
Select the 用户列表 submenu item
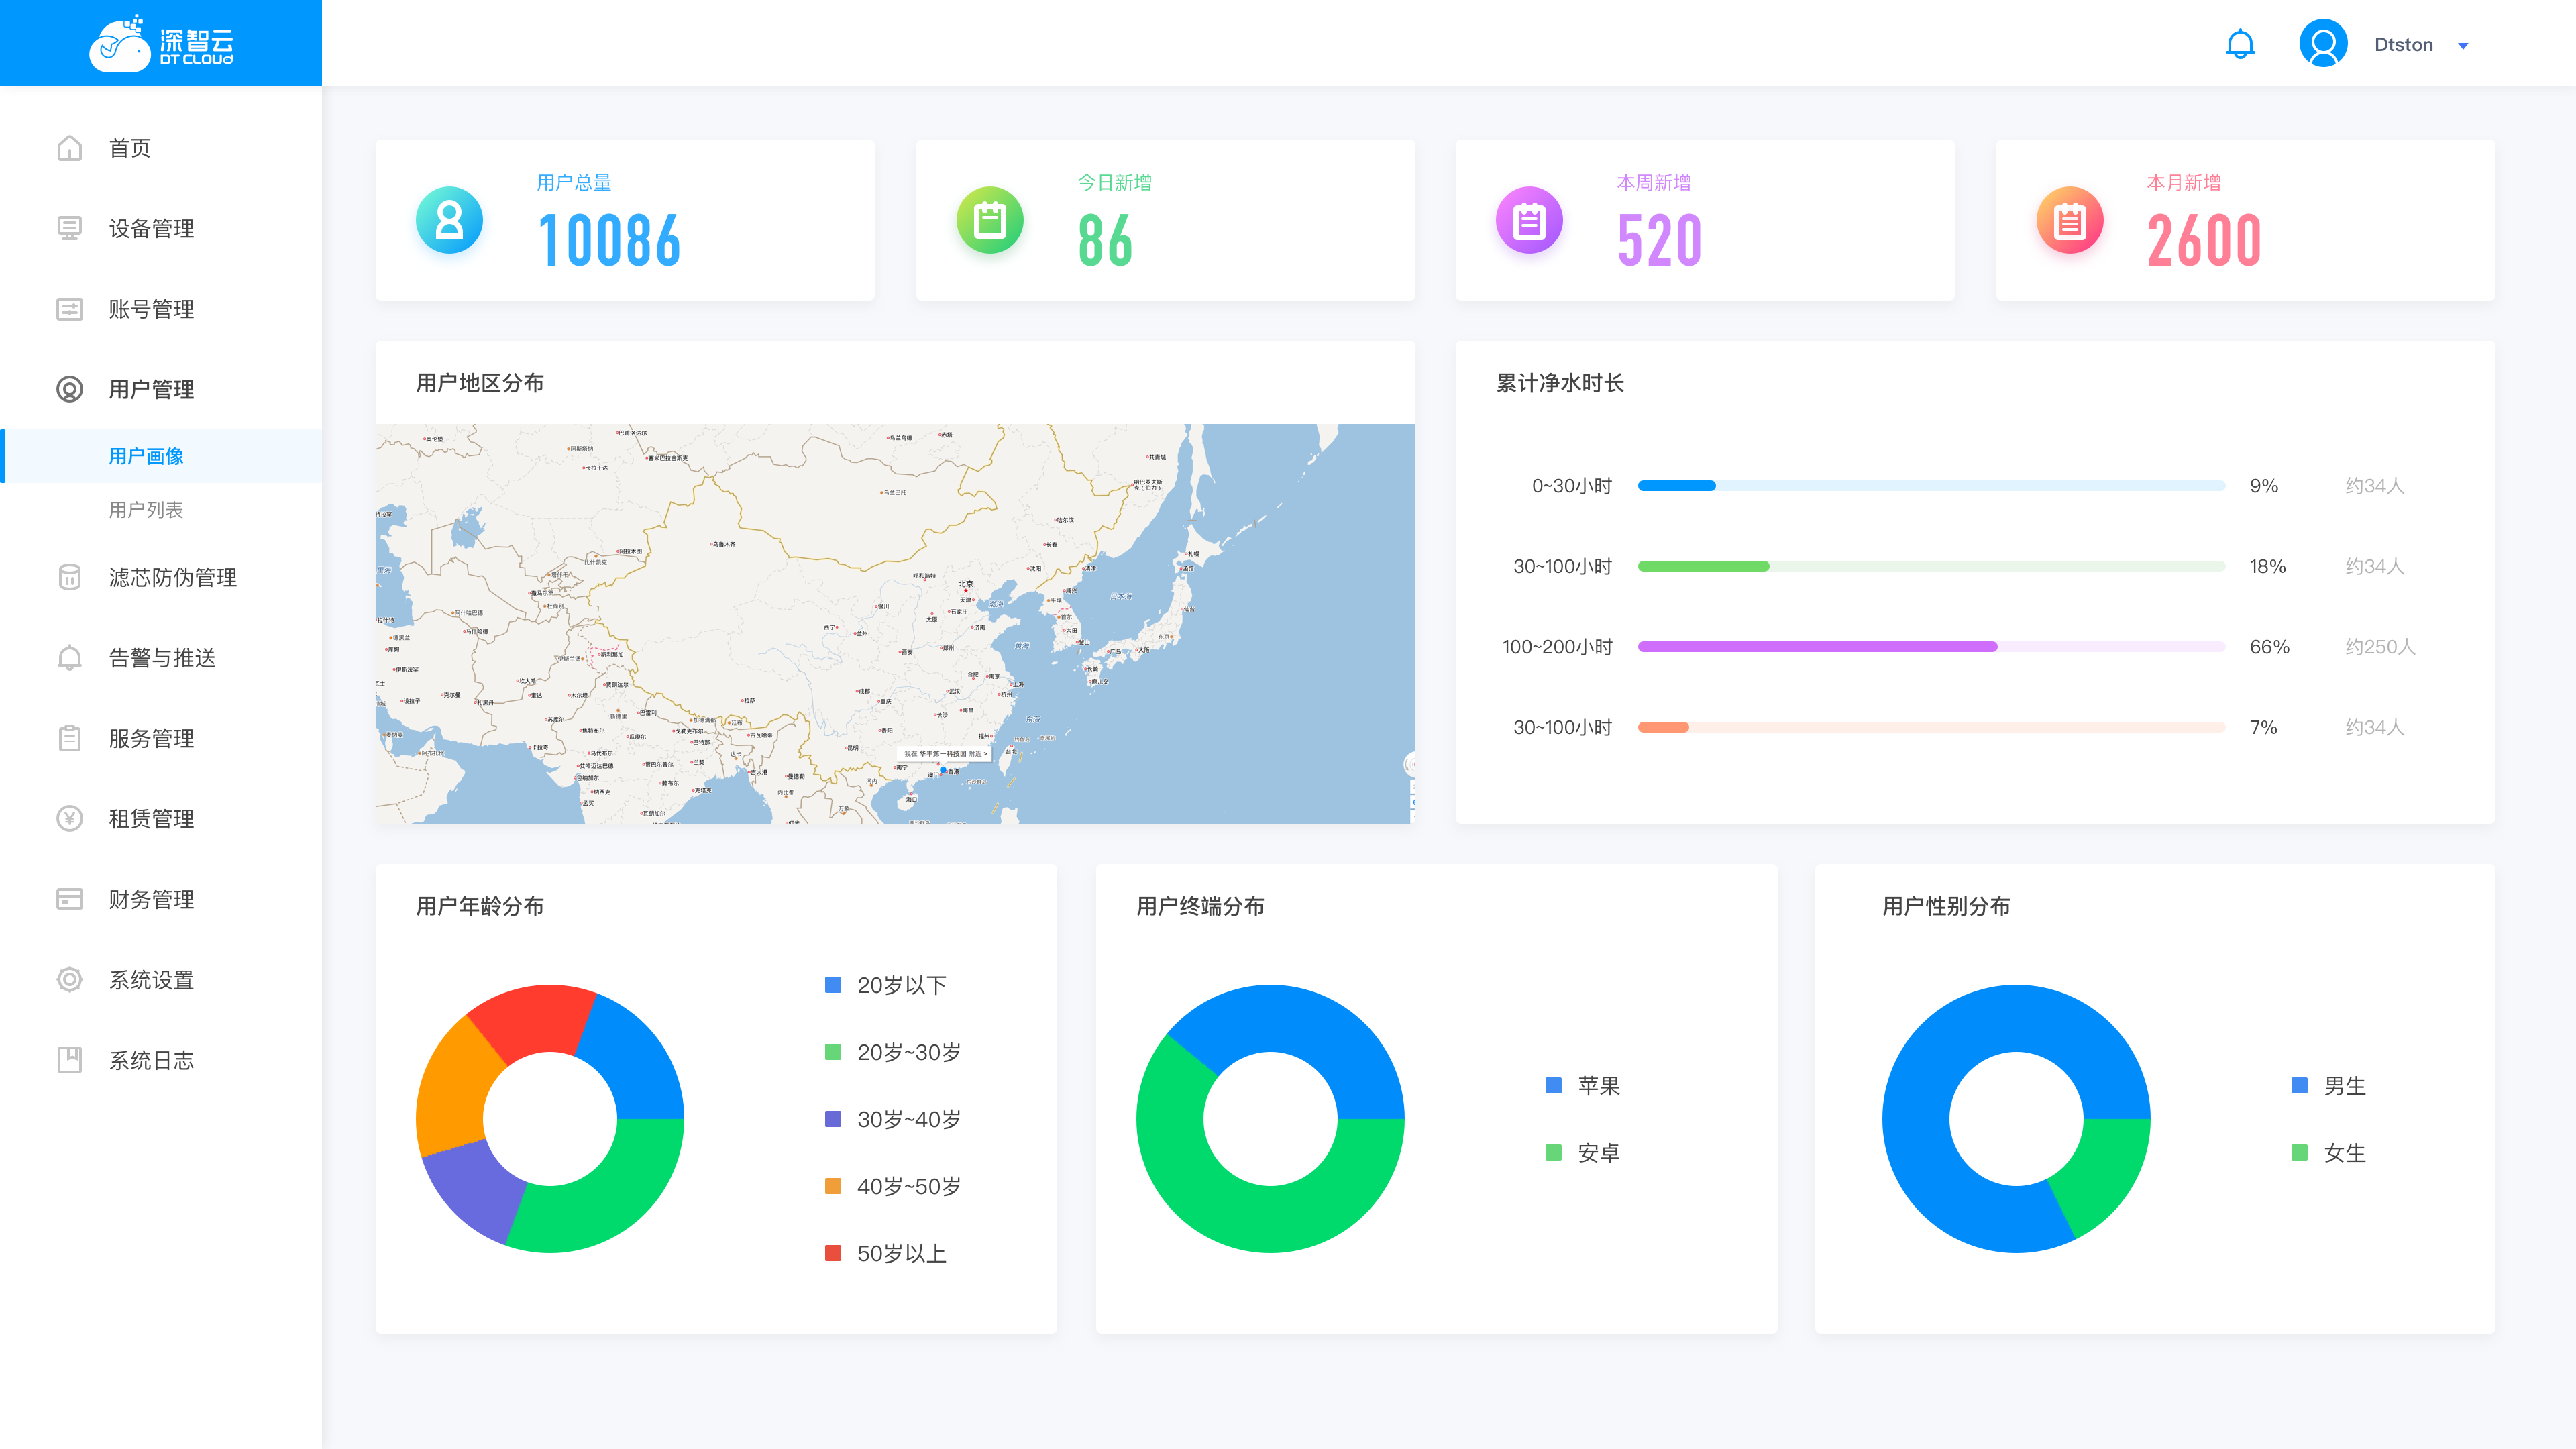tap(146, 510)
